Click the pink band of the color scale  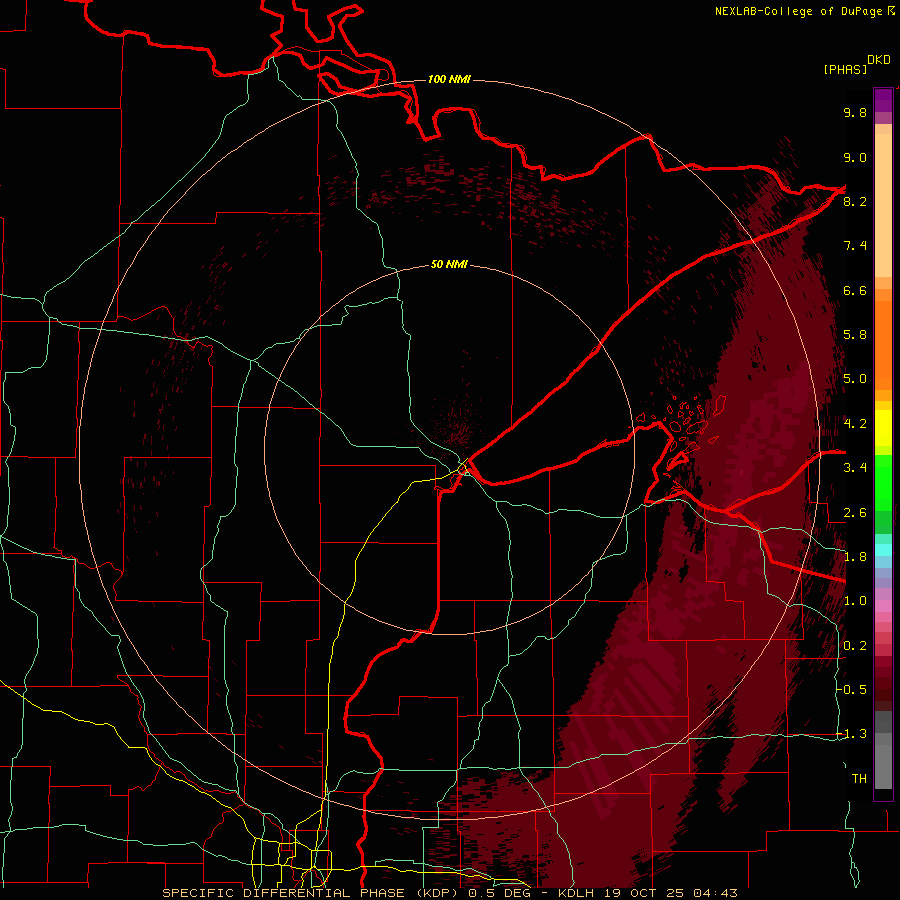883,606
